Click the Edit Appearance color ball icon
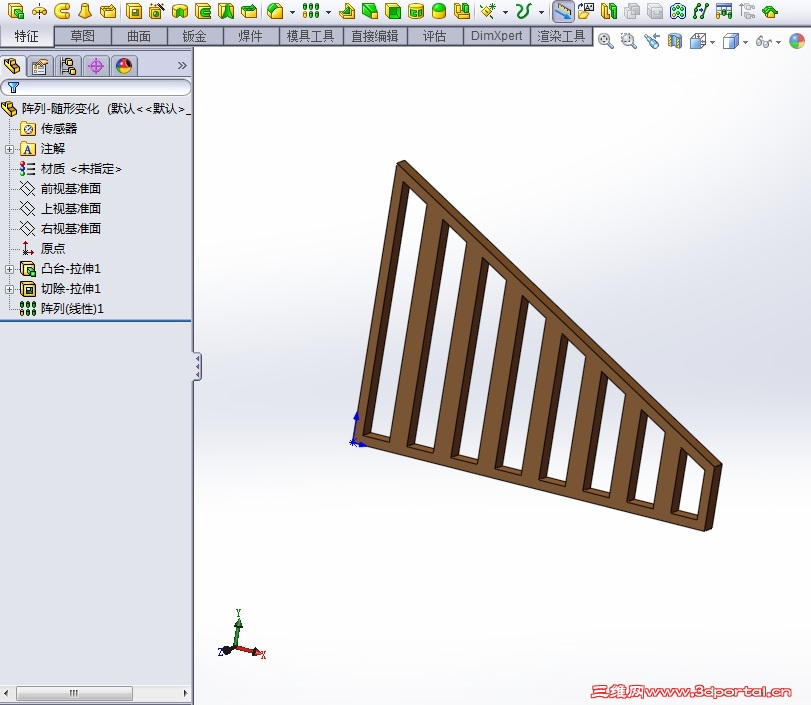 (797, 41)
